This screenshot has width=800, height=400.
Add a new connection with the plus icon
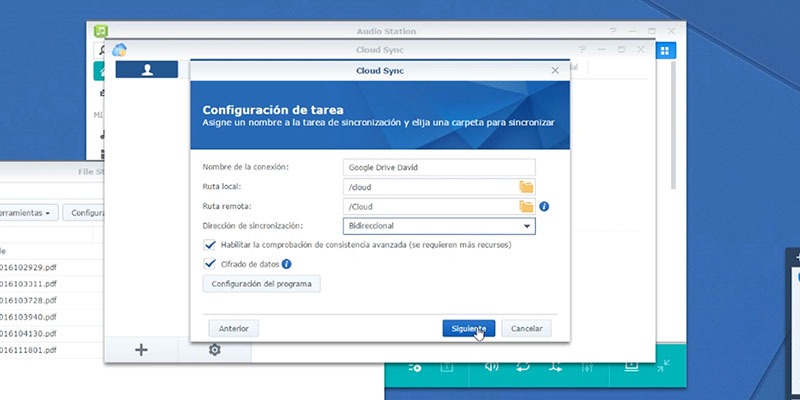click(x=141, y=349)
